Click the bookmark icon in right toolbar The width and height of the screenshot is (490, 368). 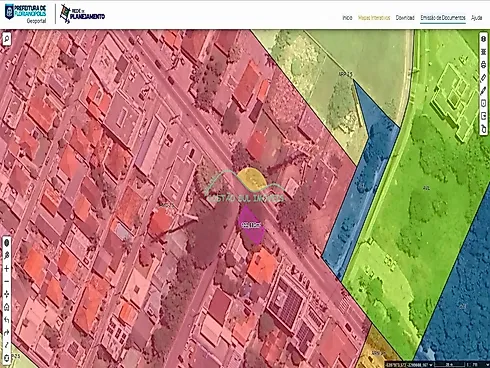[484, 103]
